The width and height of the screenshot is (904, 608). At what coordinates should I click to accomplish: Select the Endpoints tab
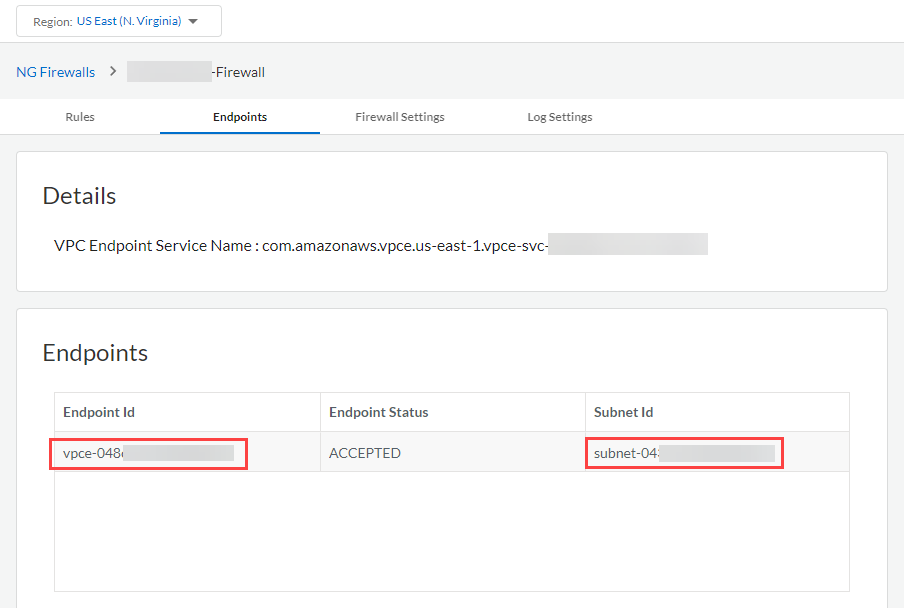click(x=240, y=117)
